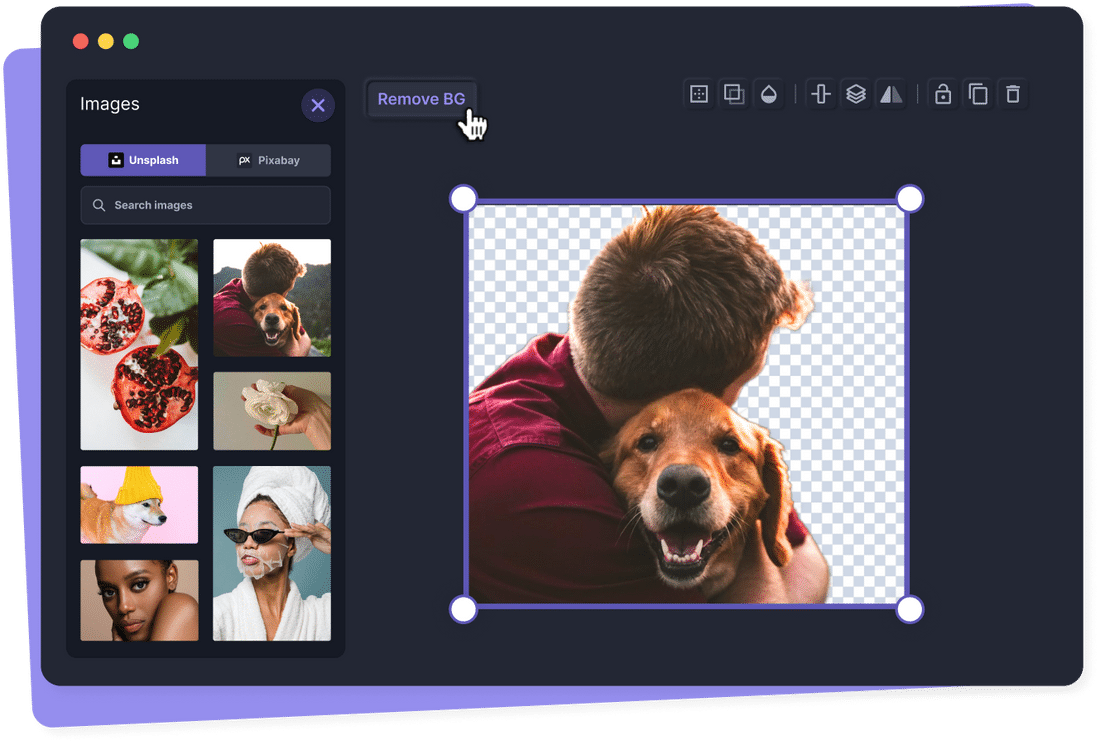The image size is (1100, 745).
Task: Close the Images panel
Action: (x=318, y=105)
